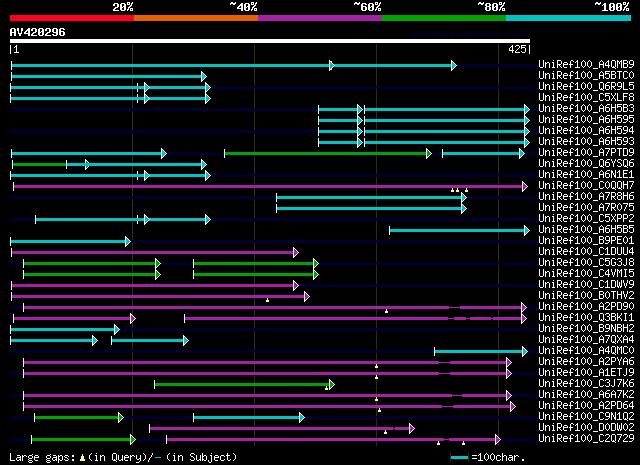The width and height of the screenshot is (640, 465).
Task: Click the red 20% identity legend segment
Action: pos(72,18)
